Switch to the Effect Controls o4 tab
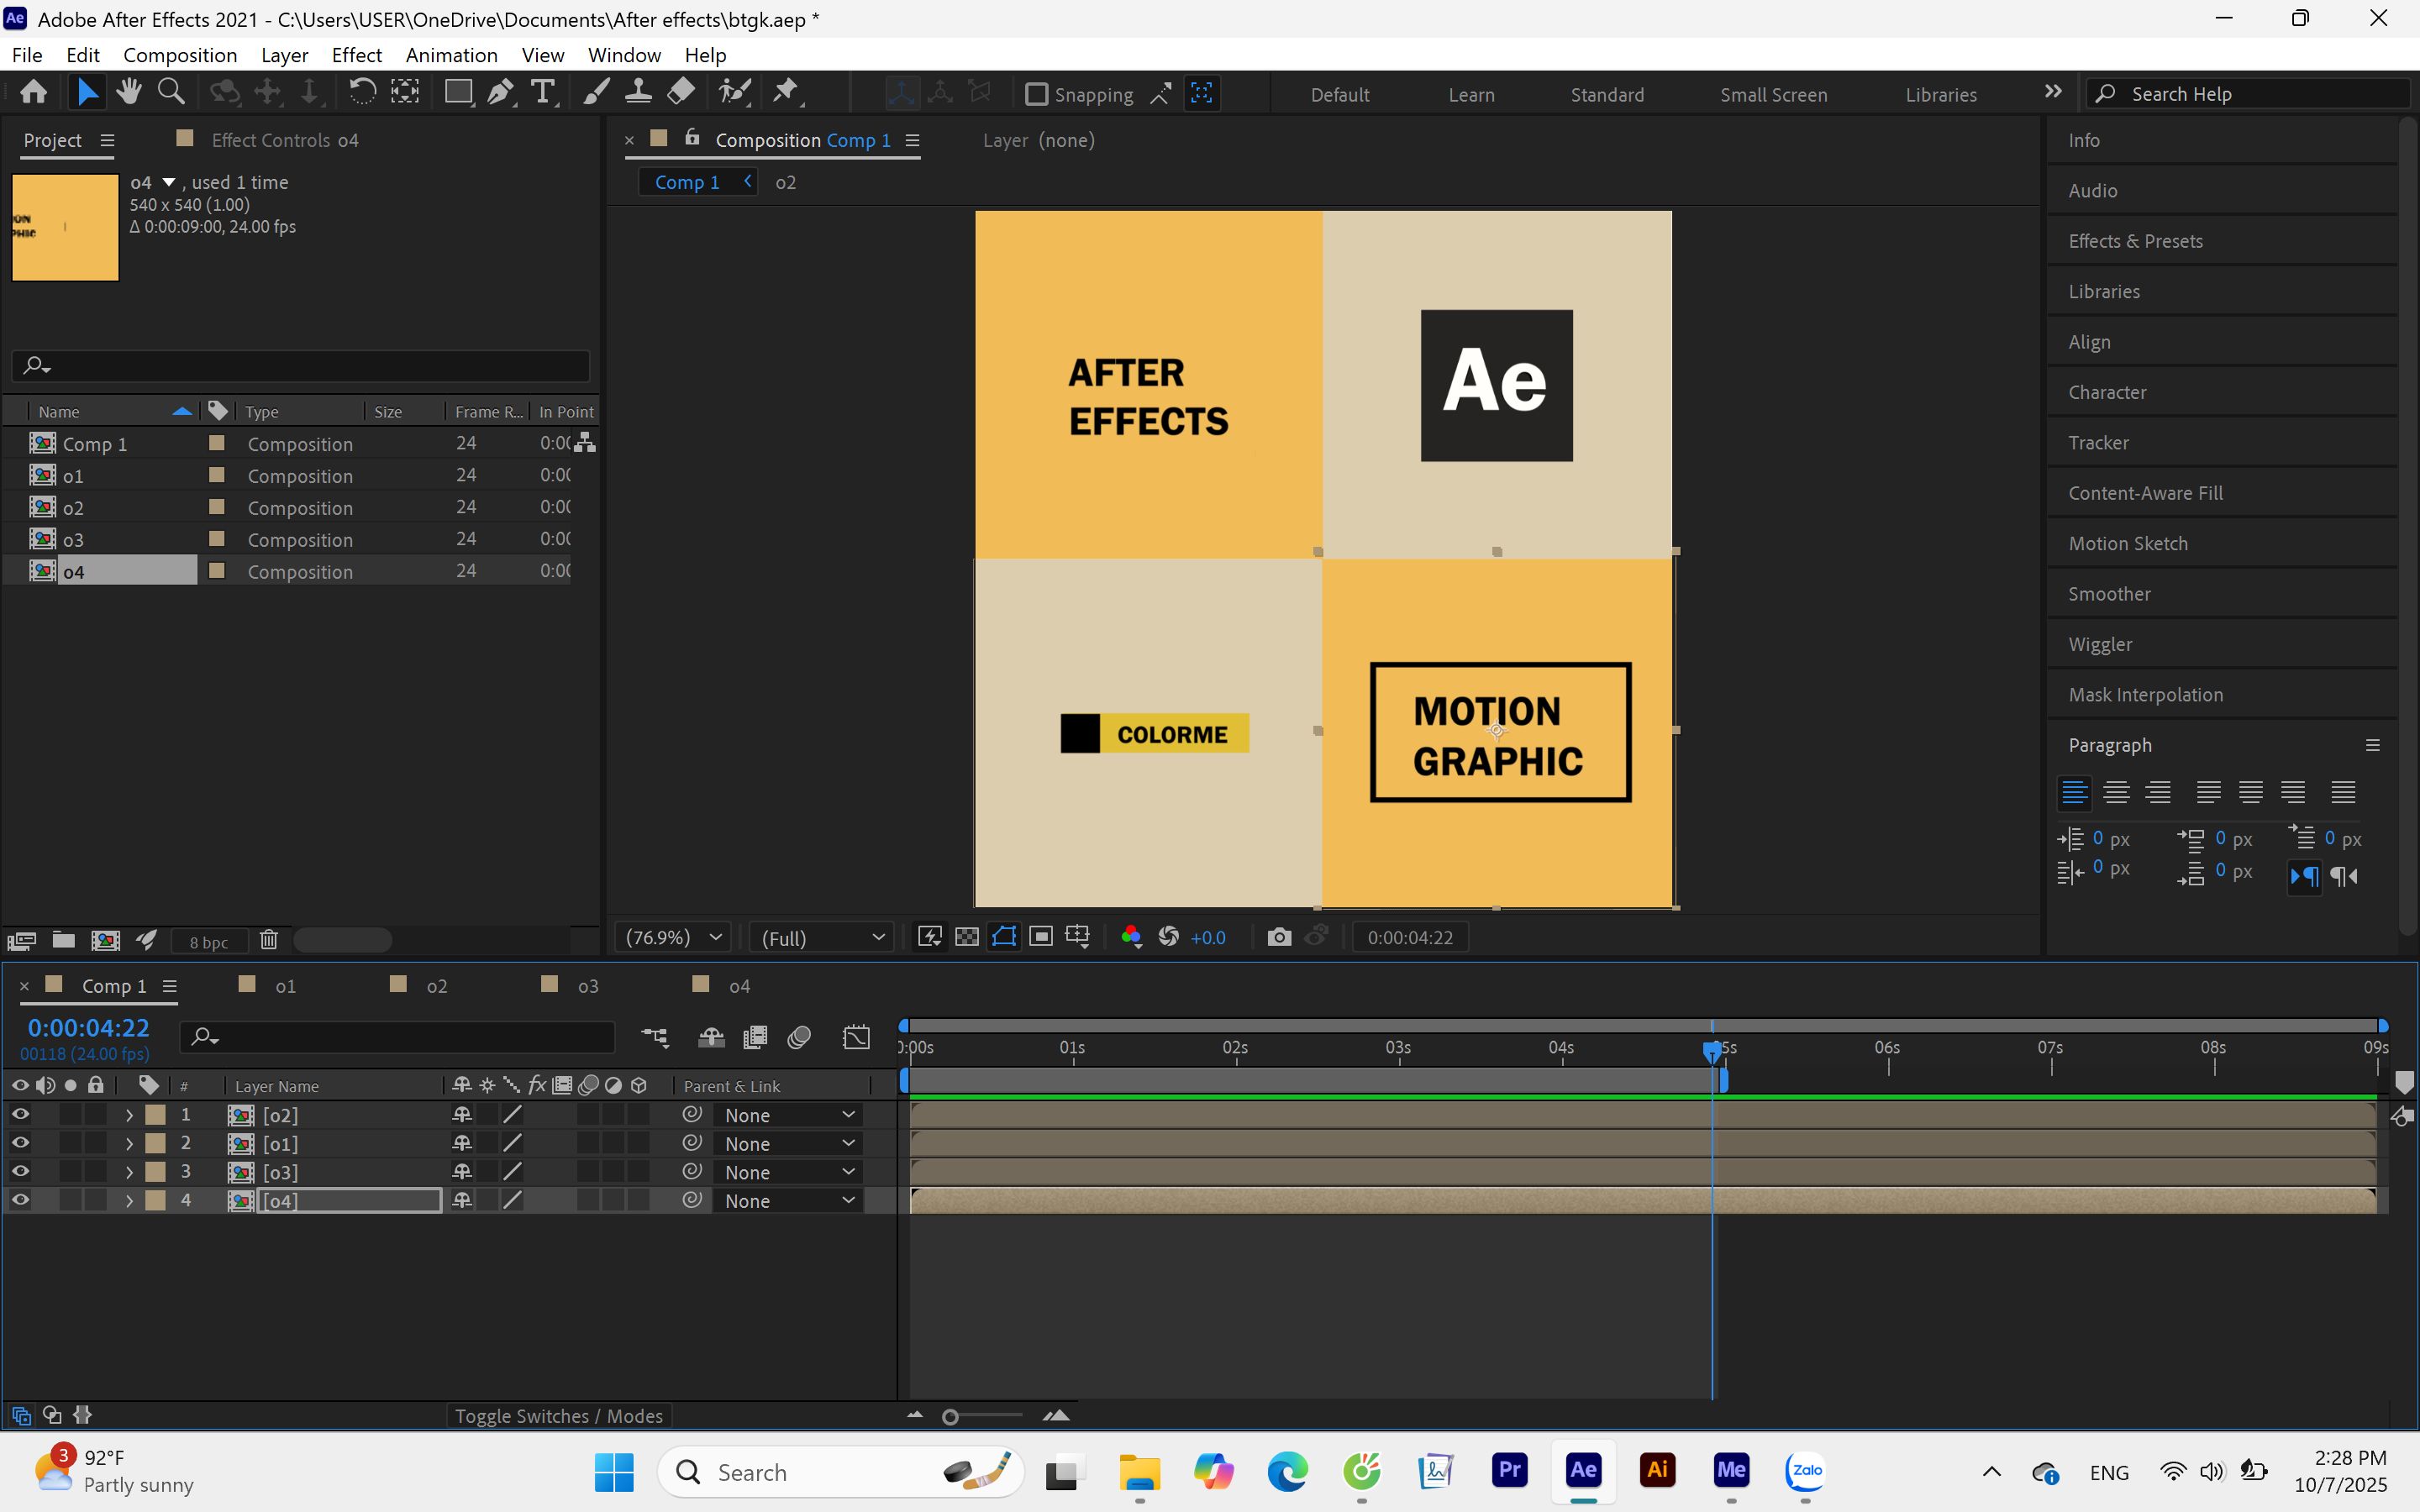2420x1512 pixels. 284,140
